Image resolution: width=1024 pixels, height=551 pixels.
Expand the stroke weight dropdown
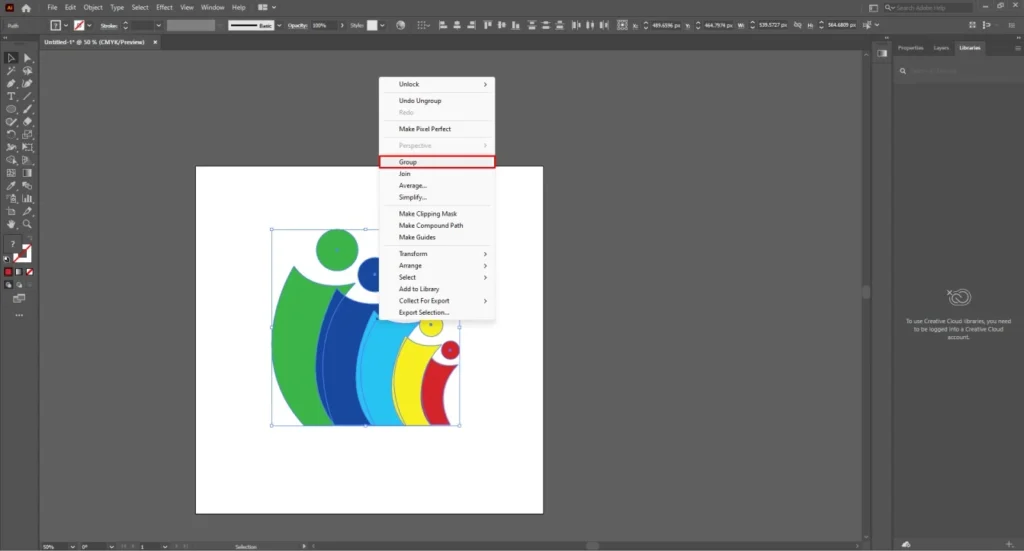(x=158, y=25)
